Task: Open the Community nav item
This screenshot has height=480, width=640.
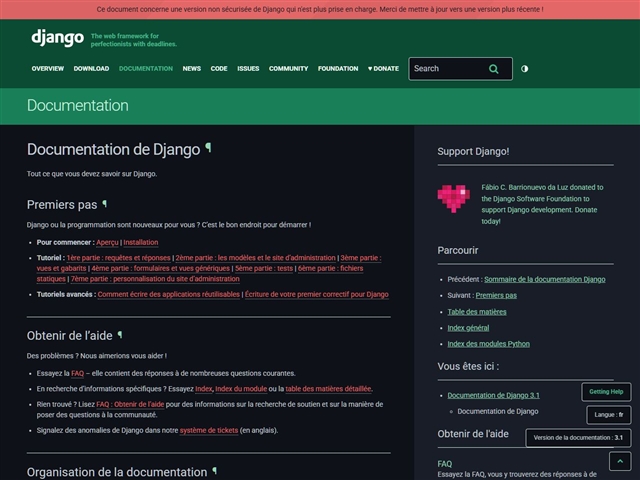Action: (x=289, y=69)
